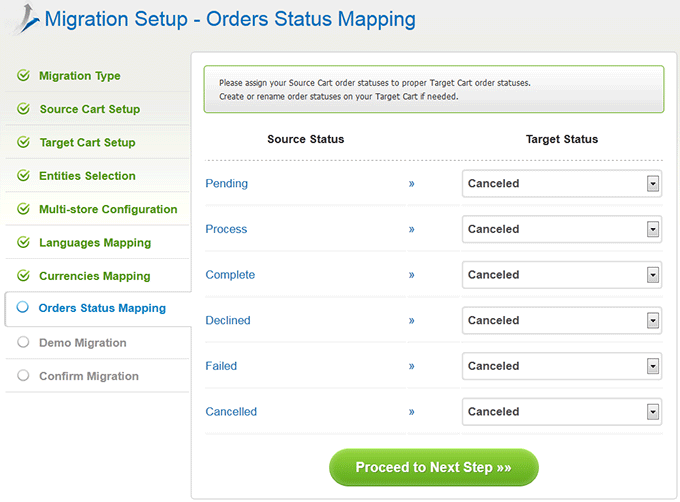Click the checkmark icon beside Languages Mapping
This screenshot has width=680, height=502.
pyautogui.click(x=23, y=242)
